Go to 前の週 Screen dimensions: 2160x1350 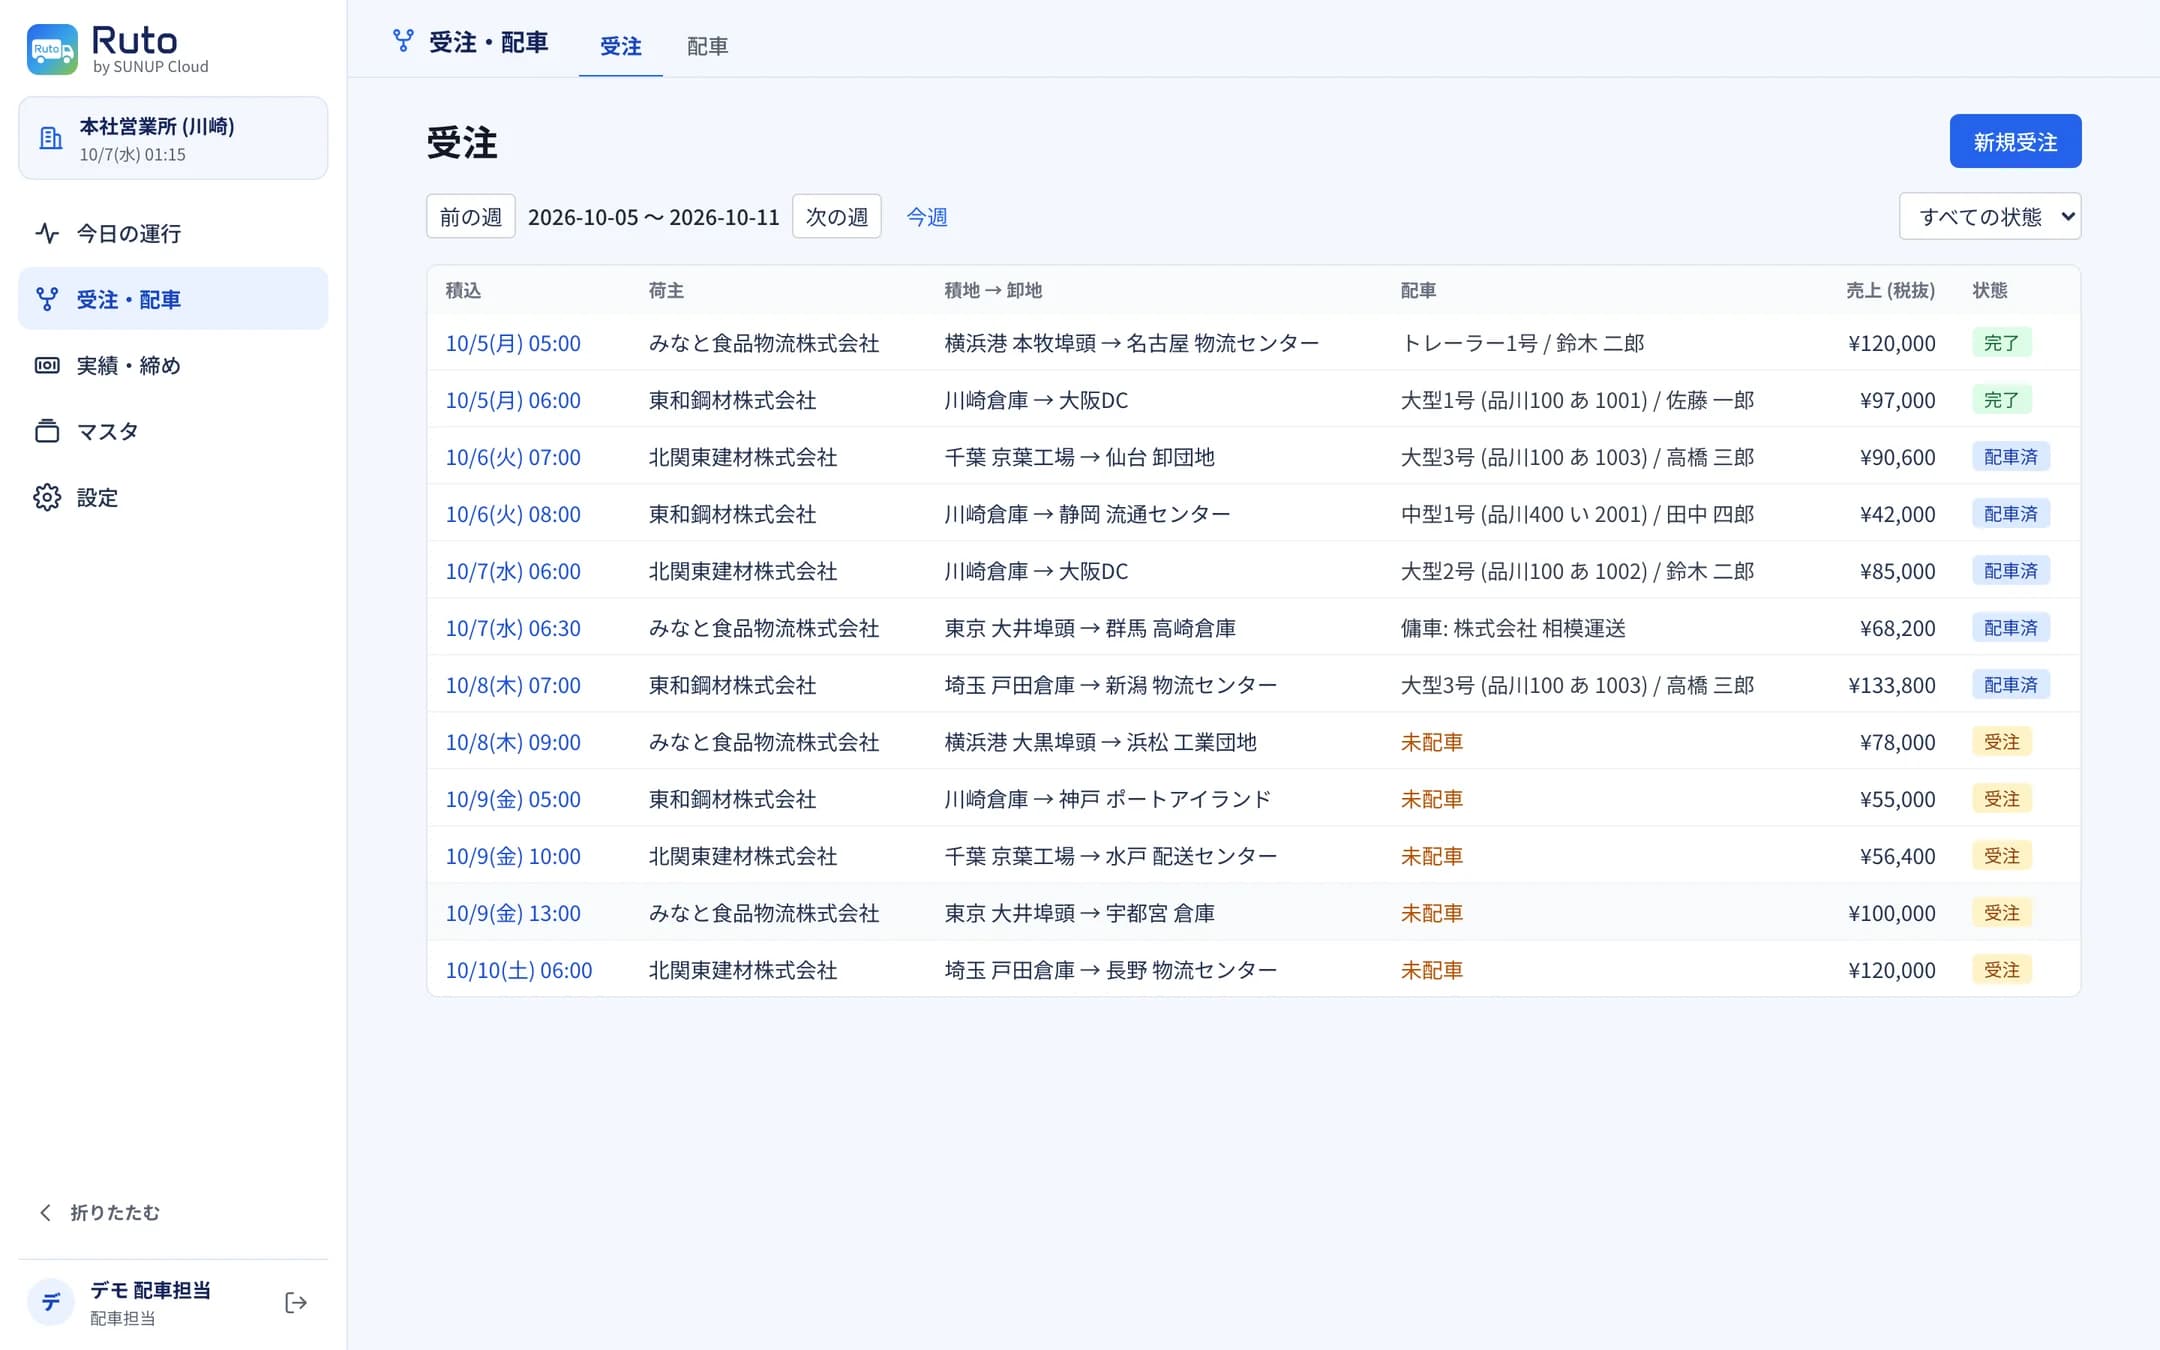(471, 216)
